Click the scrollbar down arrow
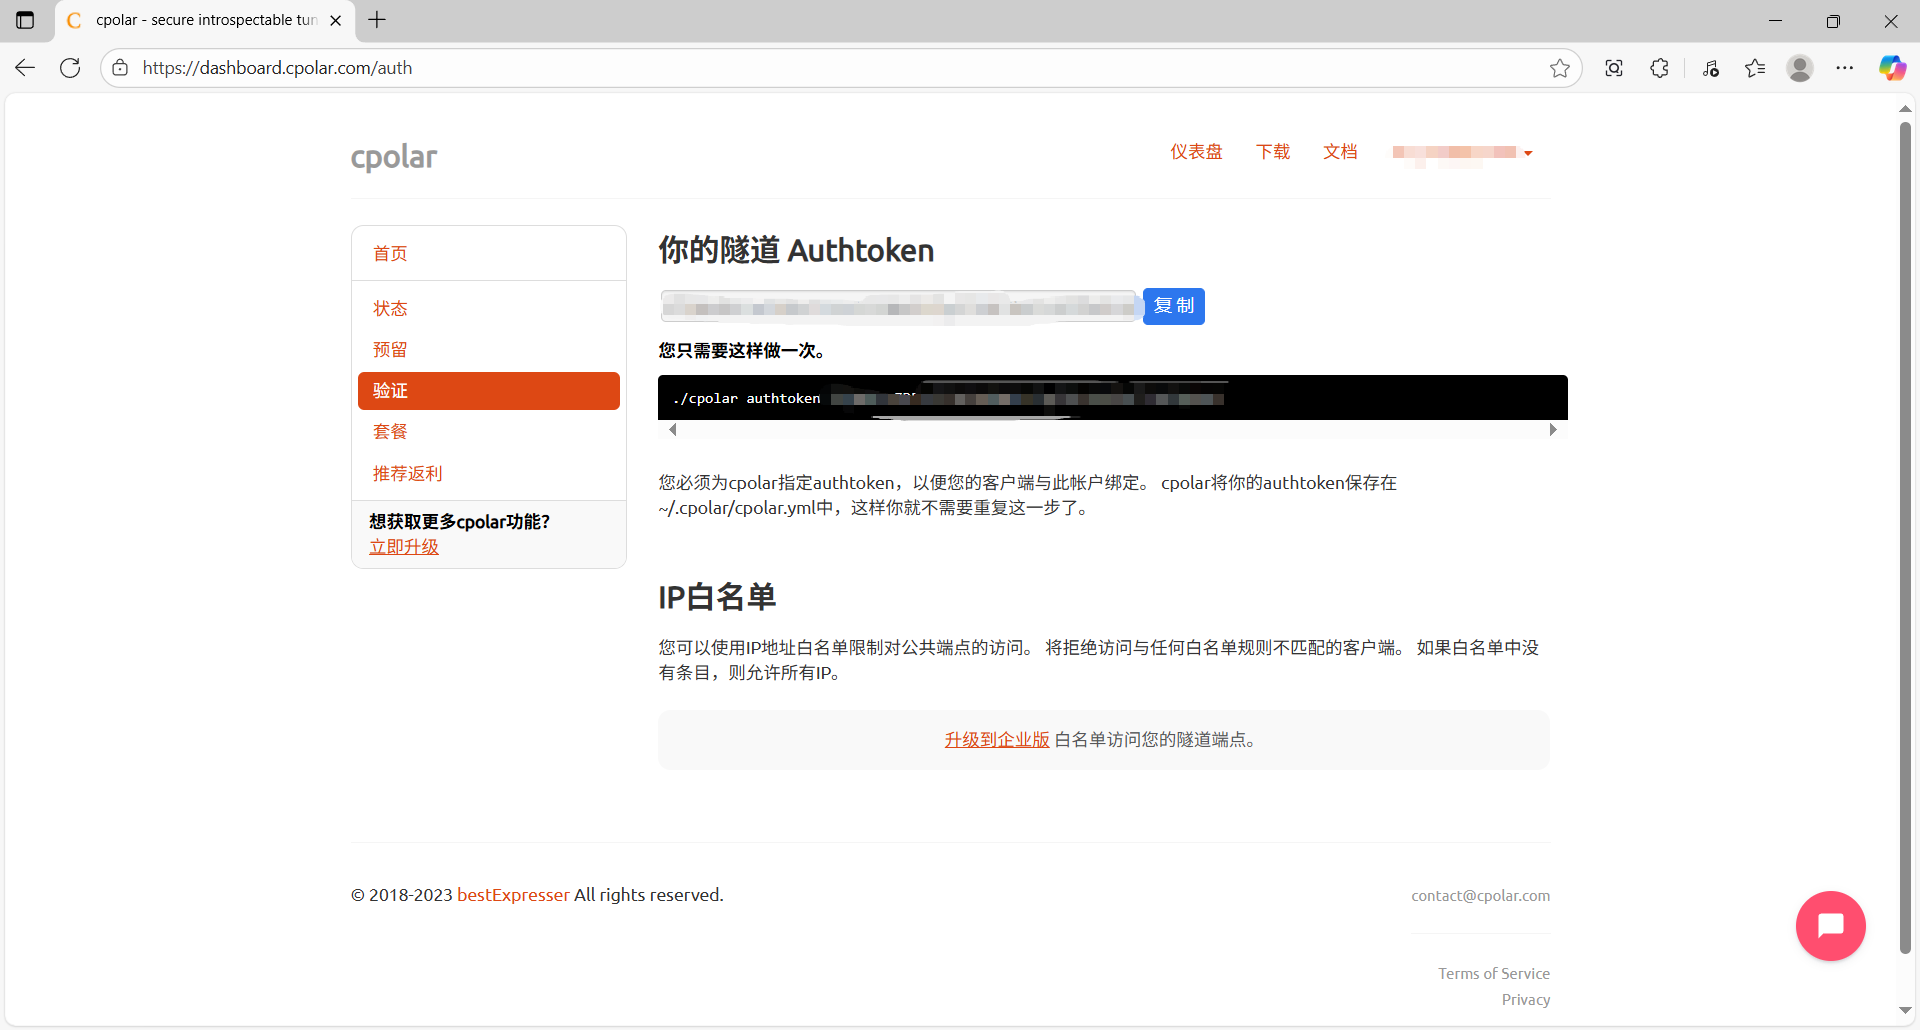This screenshot has height=1030, width=1920. pos(1905,1011)
